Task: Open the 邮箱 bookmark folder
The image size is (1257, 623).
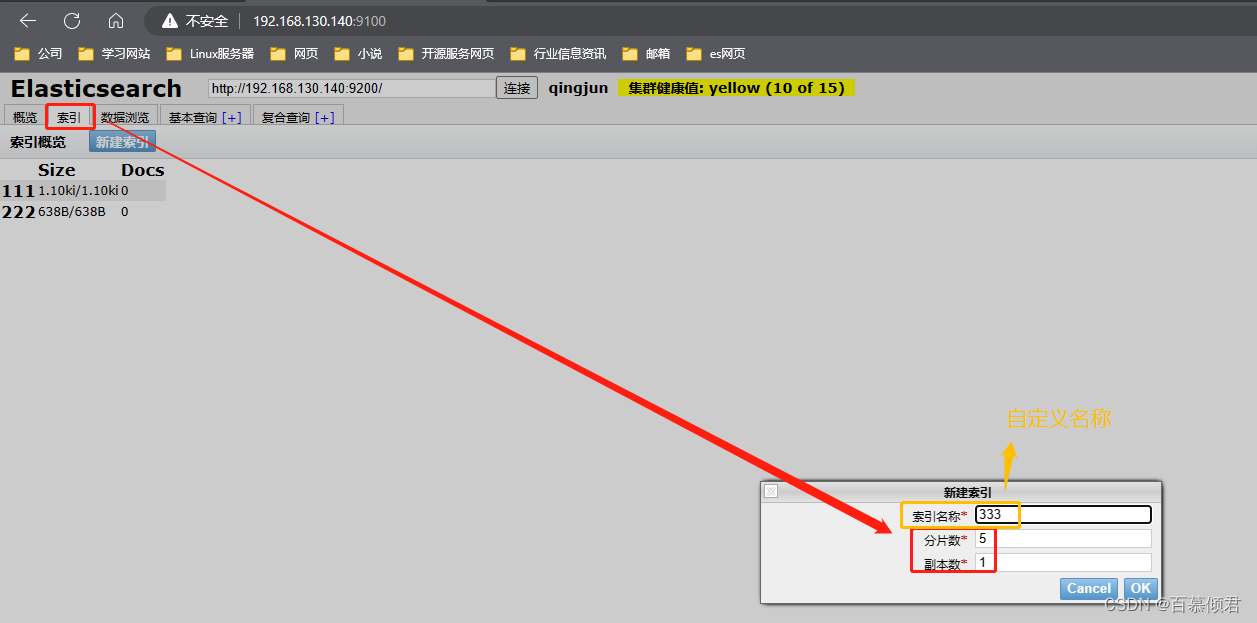Action: coord(646,54)
